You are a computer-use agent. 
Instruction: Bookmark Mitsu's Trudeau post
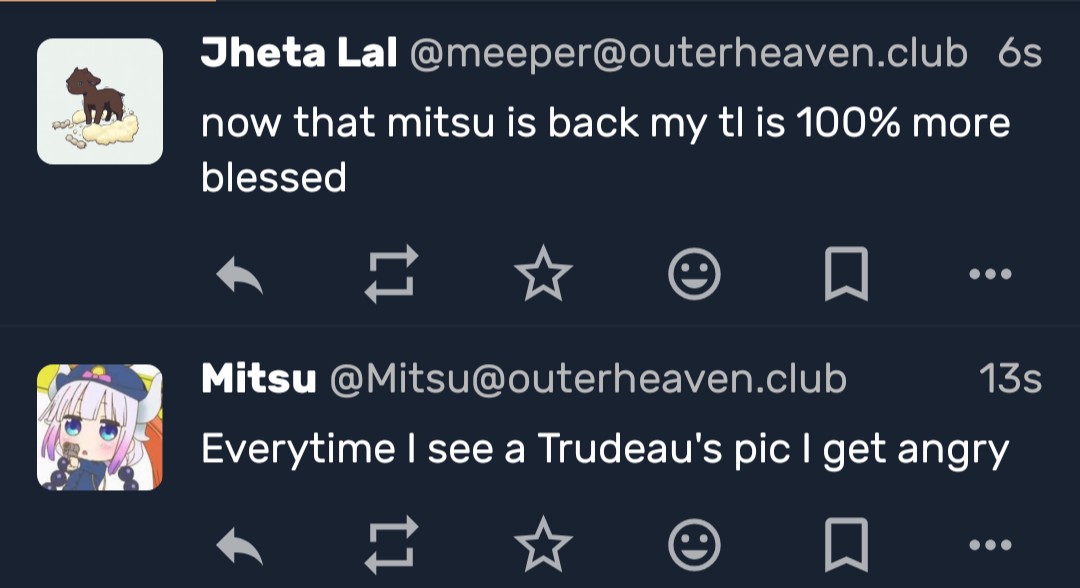pyautogui.click(x=845, y=546)
